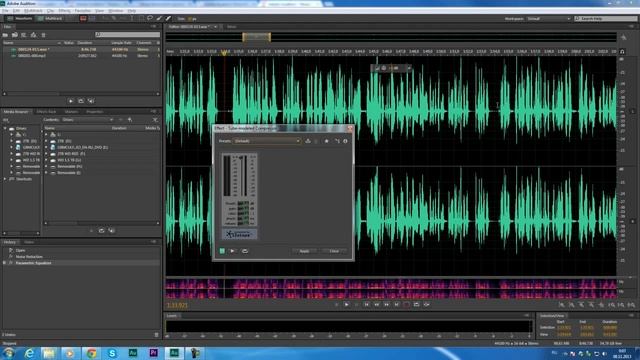Select first audio file in Files list
This screenshot has width=640, height=360.
point(81,49)
